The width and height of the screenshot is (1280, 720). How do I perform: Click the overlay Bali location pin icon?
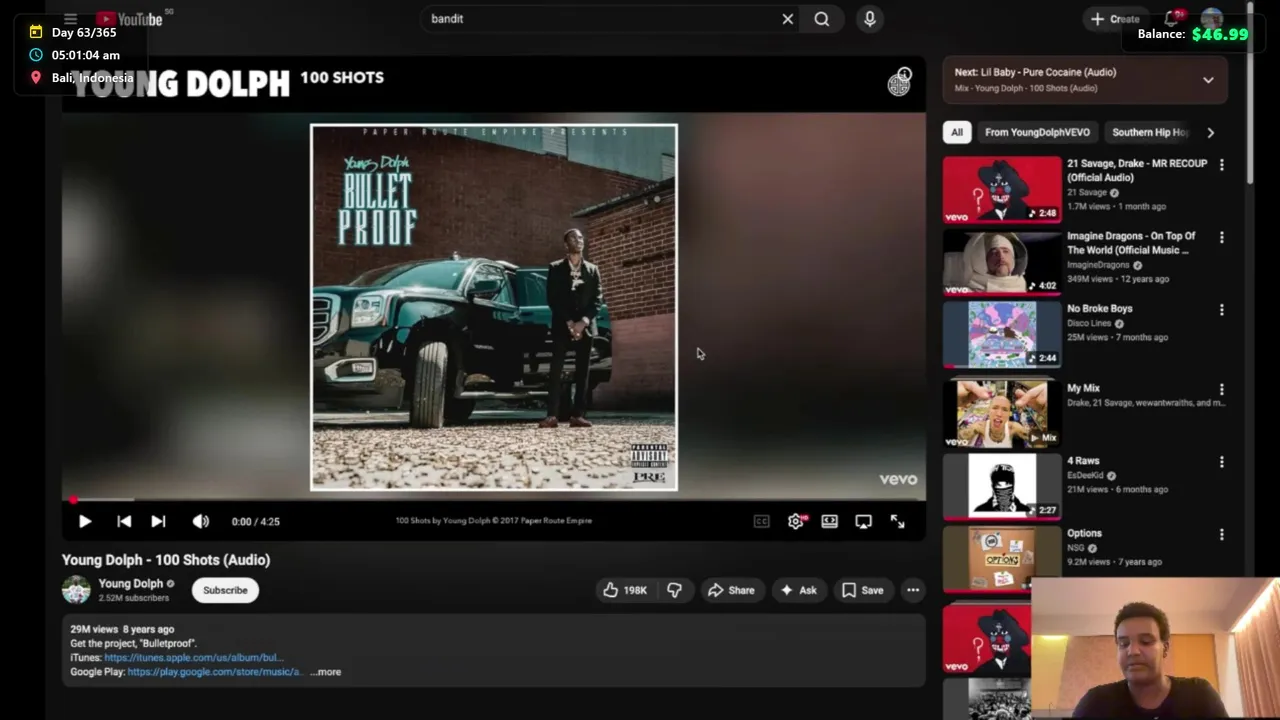[x=36, y=78]
